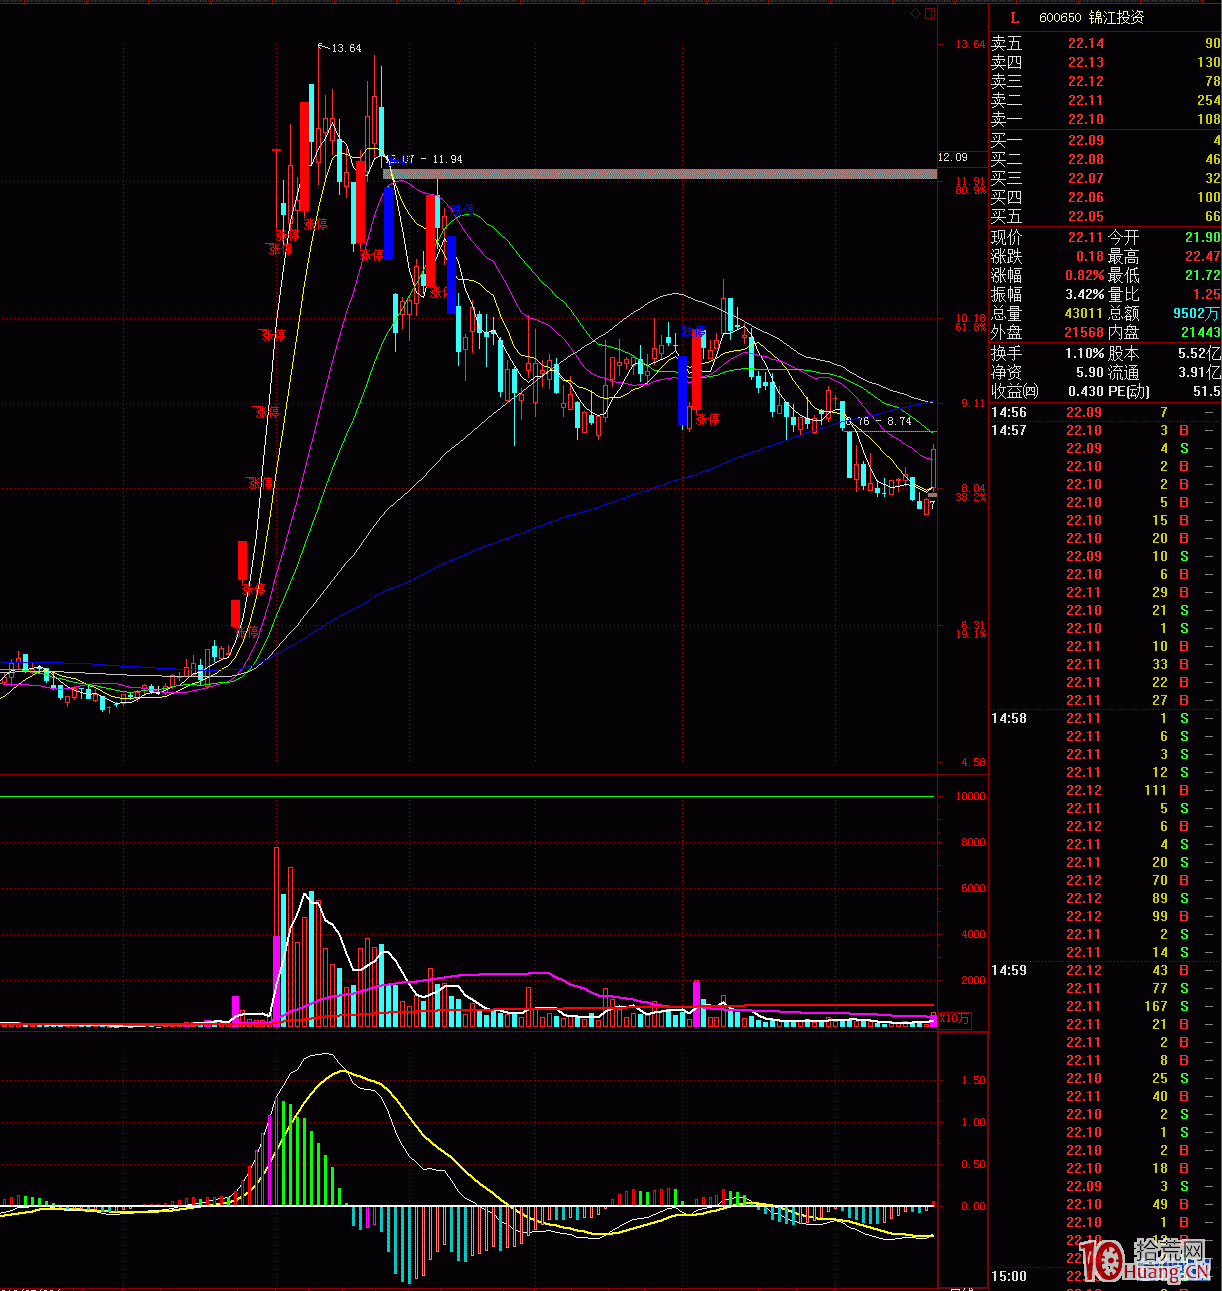Click the tick row with volume 167
The image size is (1222, 1291).
click(x=1105, y=1006)
